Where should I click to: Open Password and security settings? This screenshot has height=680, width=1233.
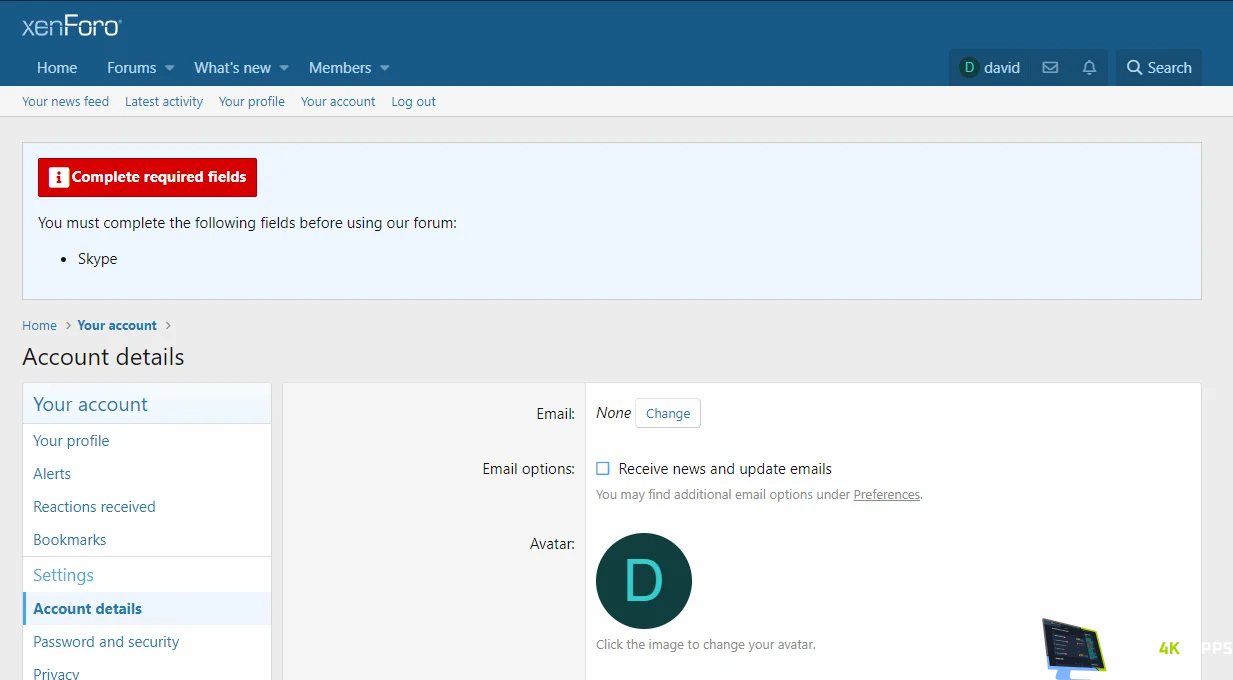tap(106, 642)
